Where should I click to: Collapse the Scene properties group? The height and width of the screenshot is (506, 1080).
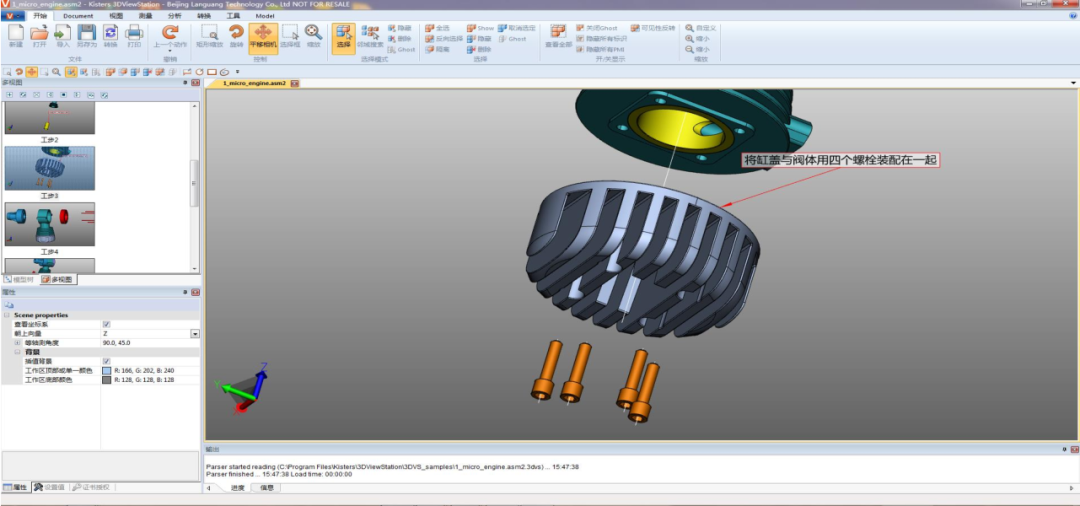[x=7, y=315]
